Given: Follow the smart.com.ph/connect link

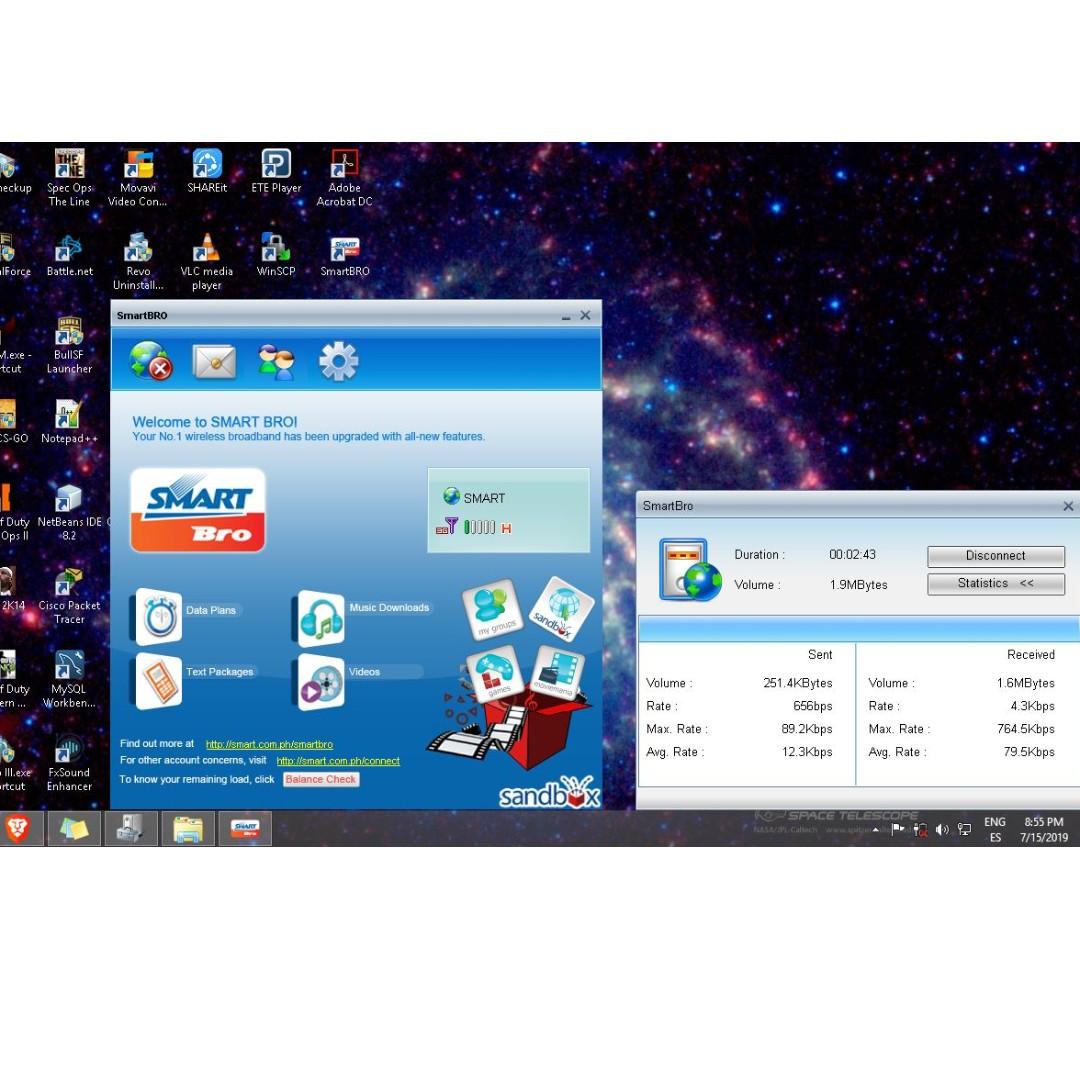Looking at the screenshot, I should coord(338,762).
